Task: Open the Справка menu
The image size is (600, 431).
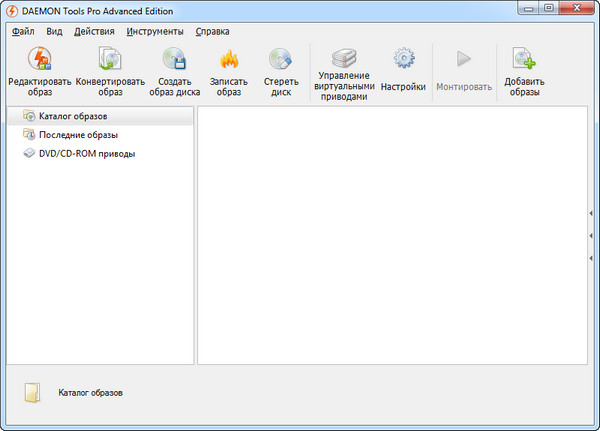Action: click(212, 31)
